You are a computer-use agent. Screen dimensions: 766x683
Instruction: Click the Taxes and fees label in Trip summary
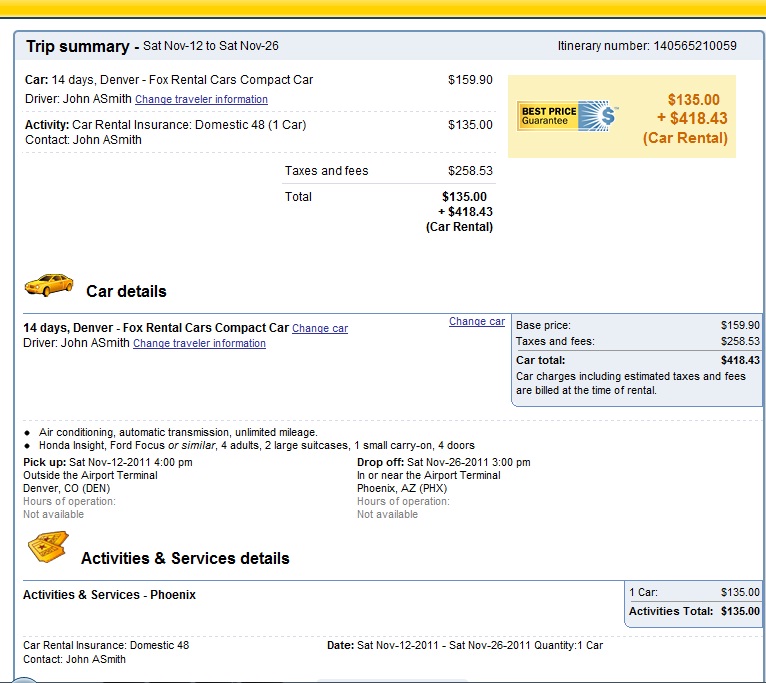coord(326,171)
